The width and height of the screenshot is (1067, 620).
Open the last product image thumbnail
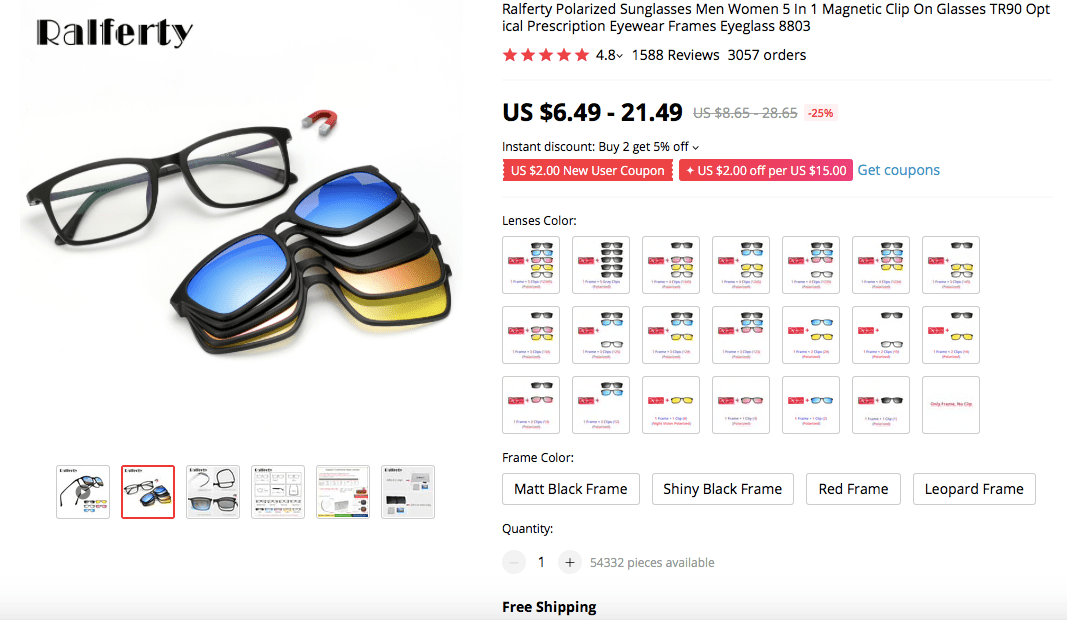[x=407, y=491]
